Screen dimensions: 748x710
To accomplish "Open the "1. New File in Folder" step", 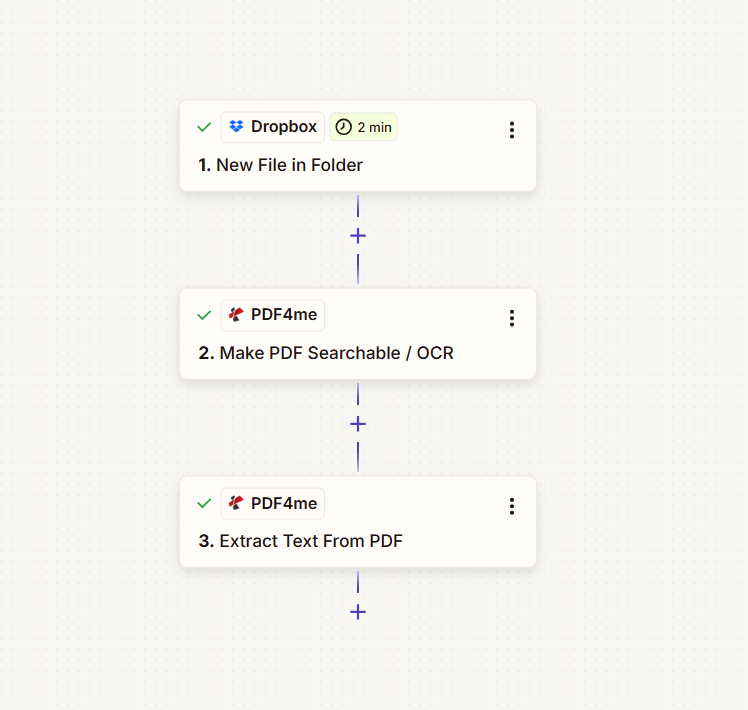I will (289, 165).
